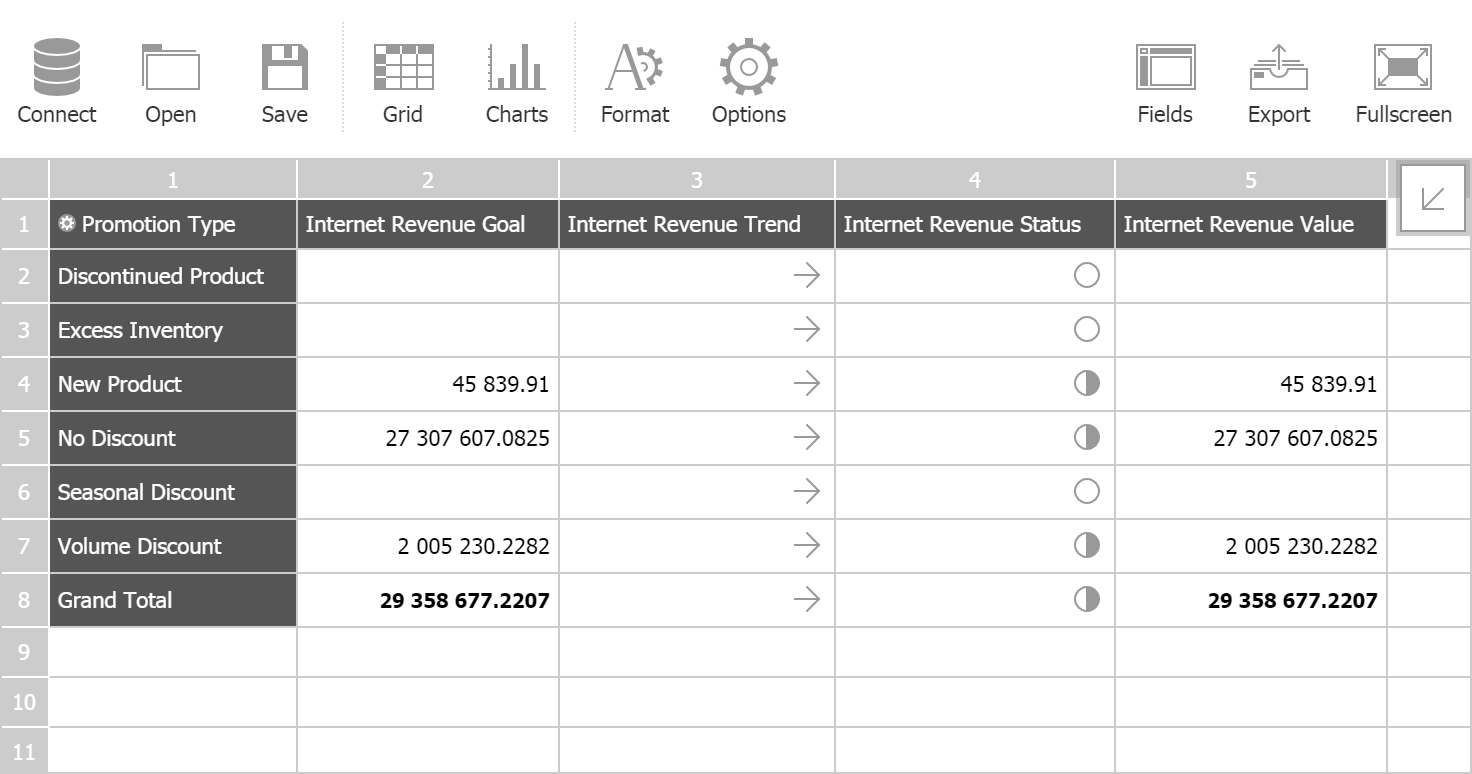Click the Internet Revenue Status header cell
Image resolution: width=1472 pixels, height=774 pixels.
coord(973,224)
